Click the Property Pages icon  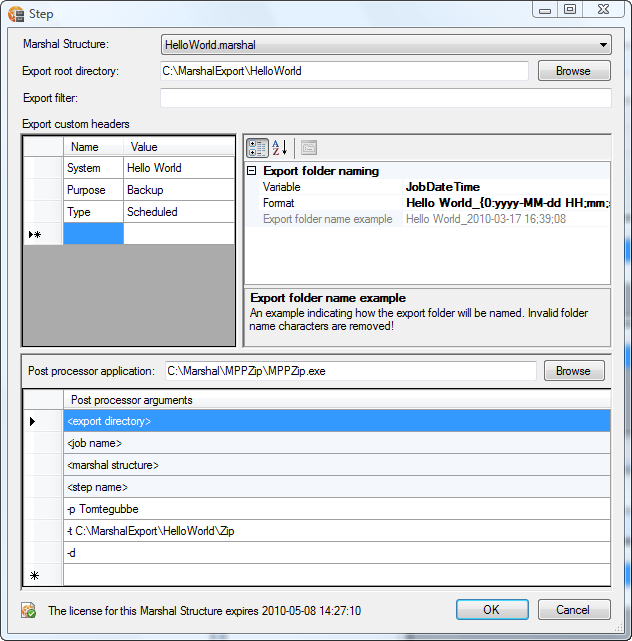309,148
